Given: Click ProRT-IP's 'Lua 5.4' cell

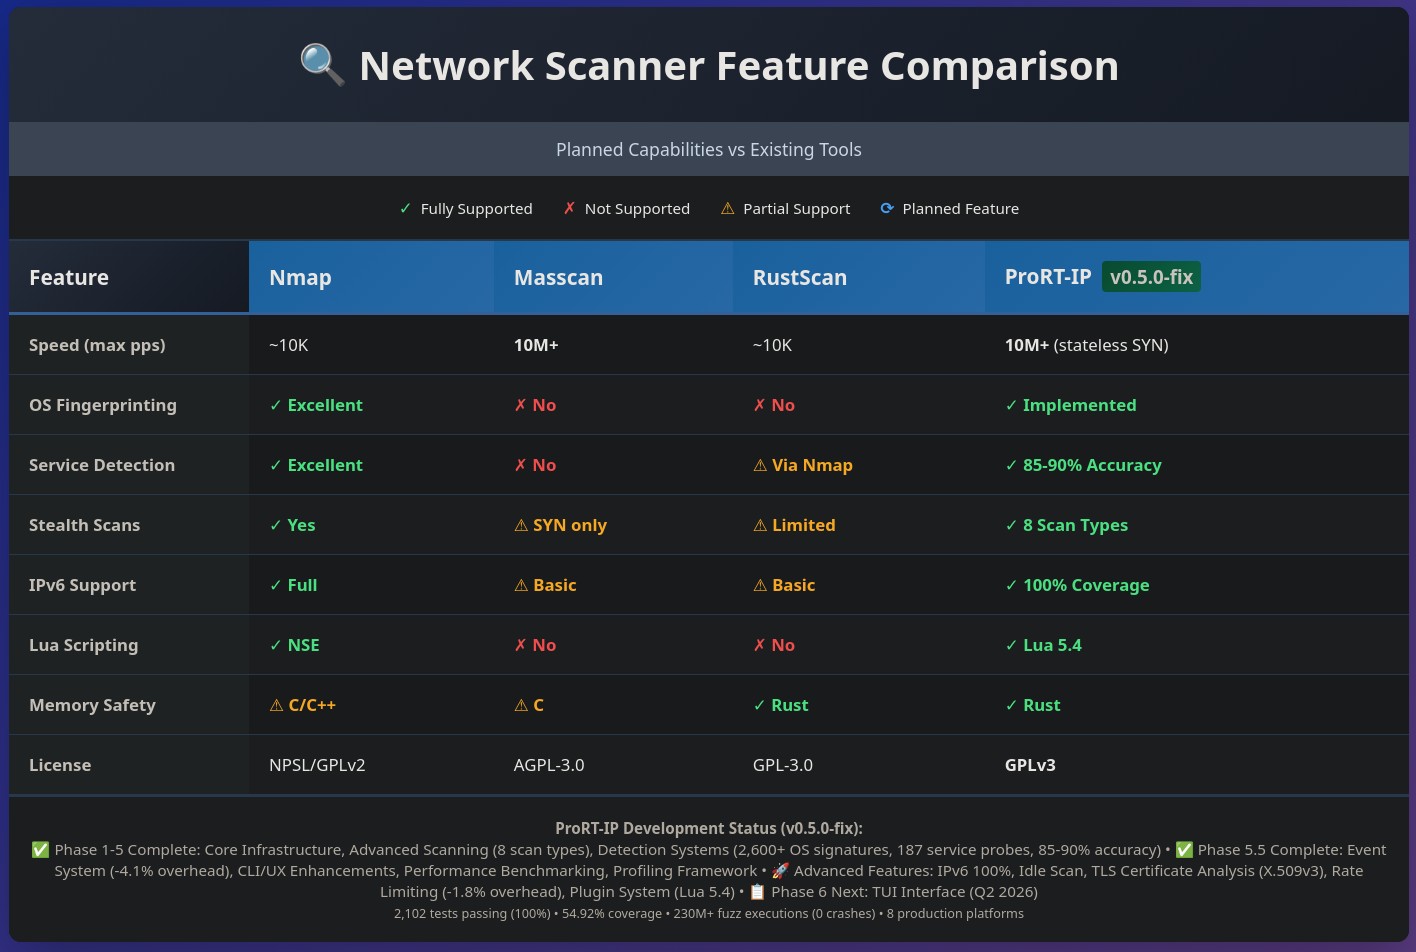Looking at the screenshot, I should (1043, 645).
